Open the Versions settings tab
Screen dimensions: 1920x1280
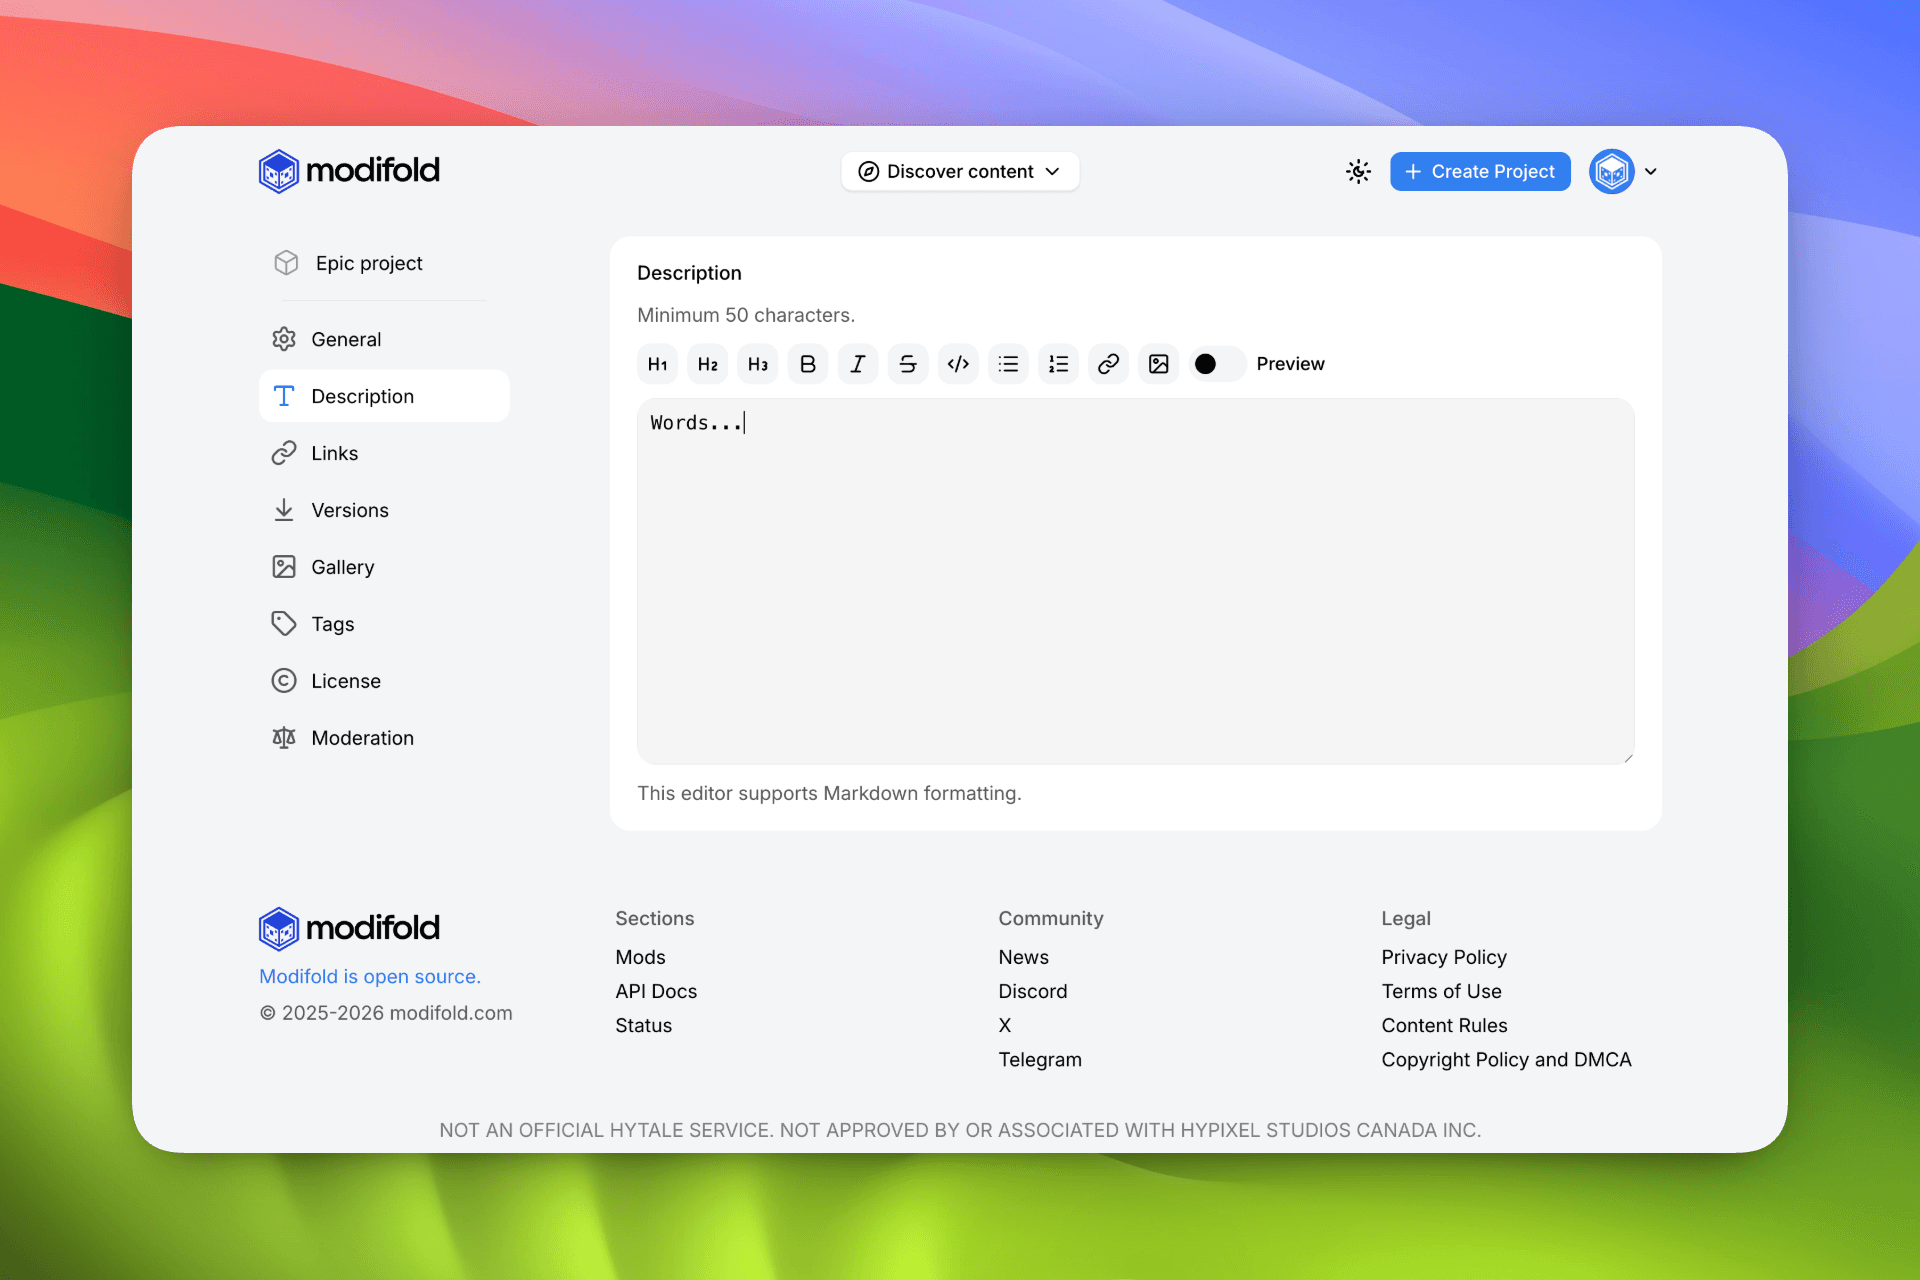pyautogui.click(x=349, y=510)
